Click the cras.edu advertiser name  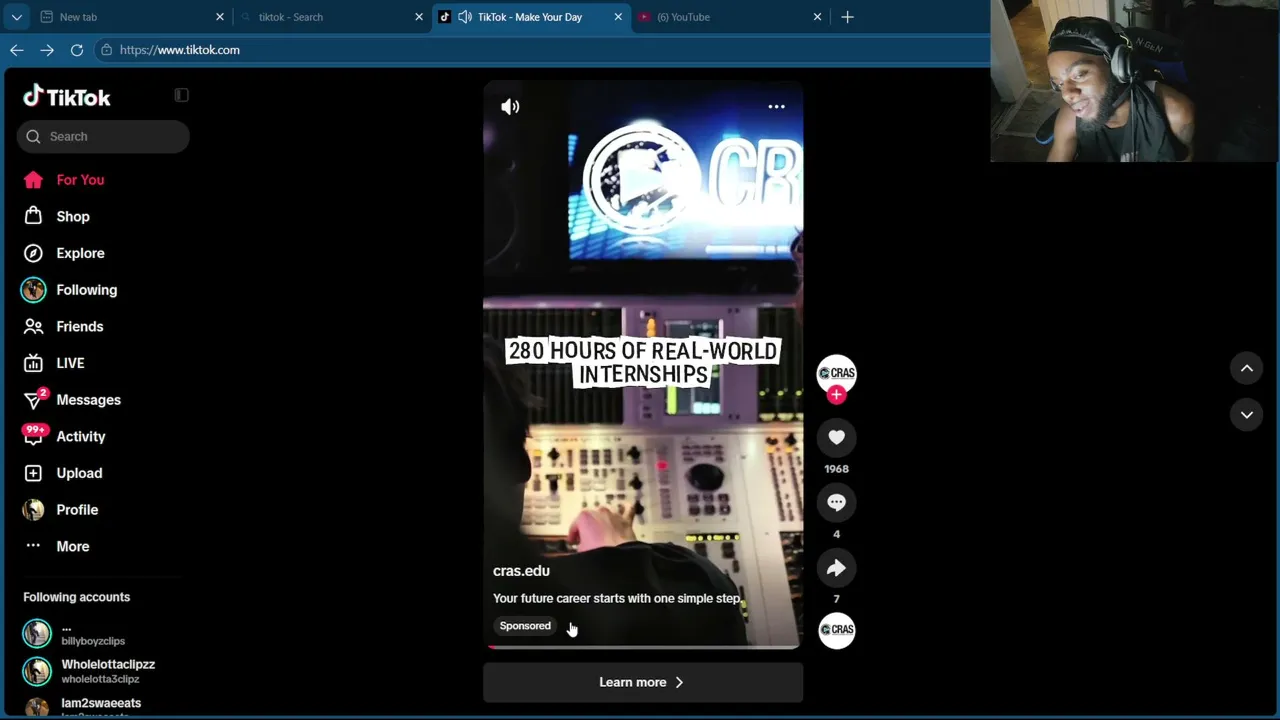click(521, 571)
